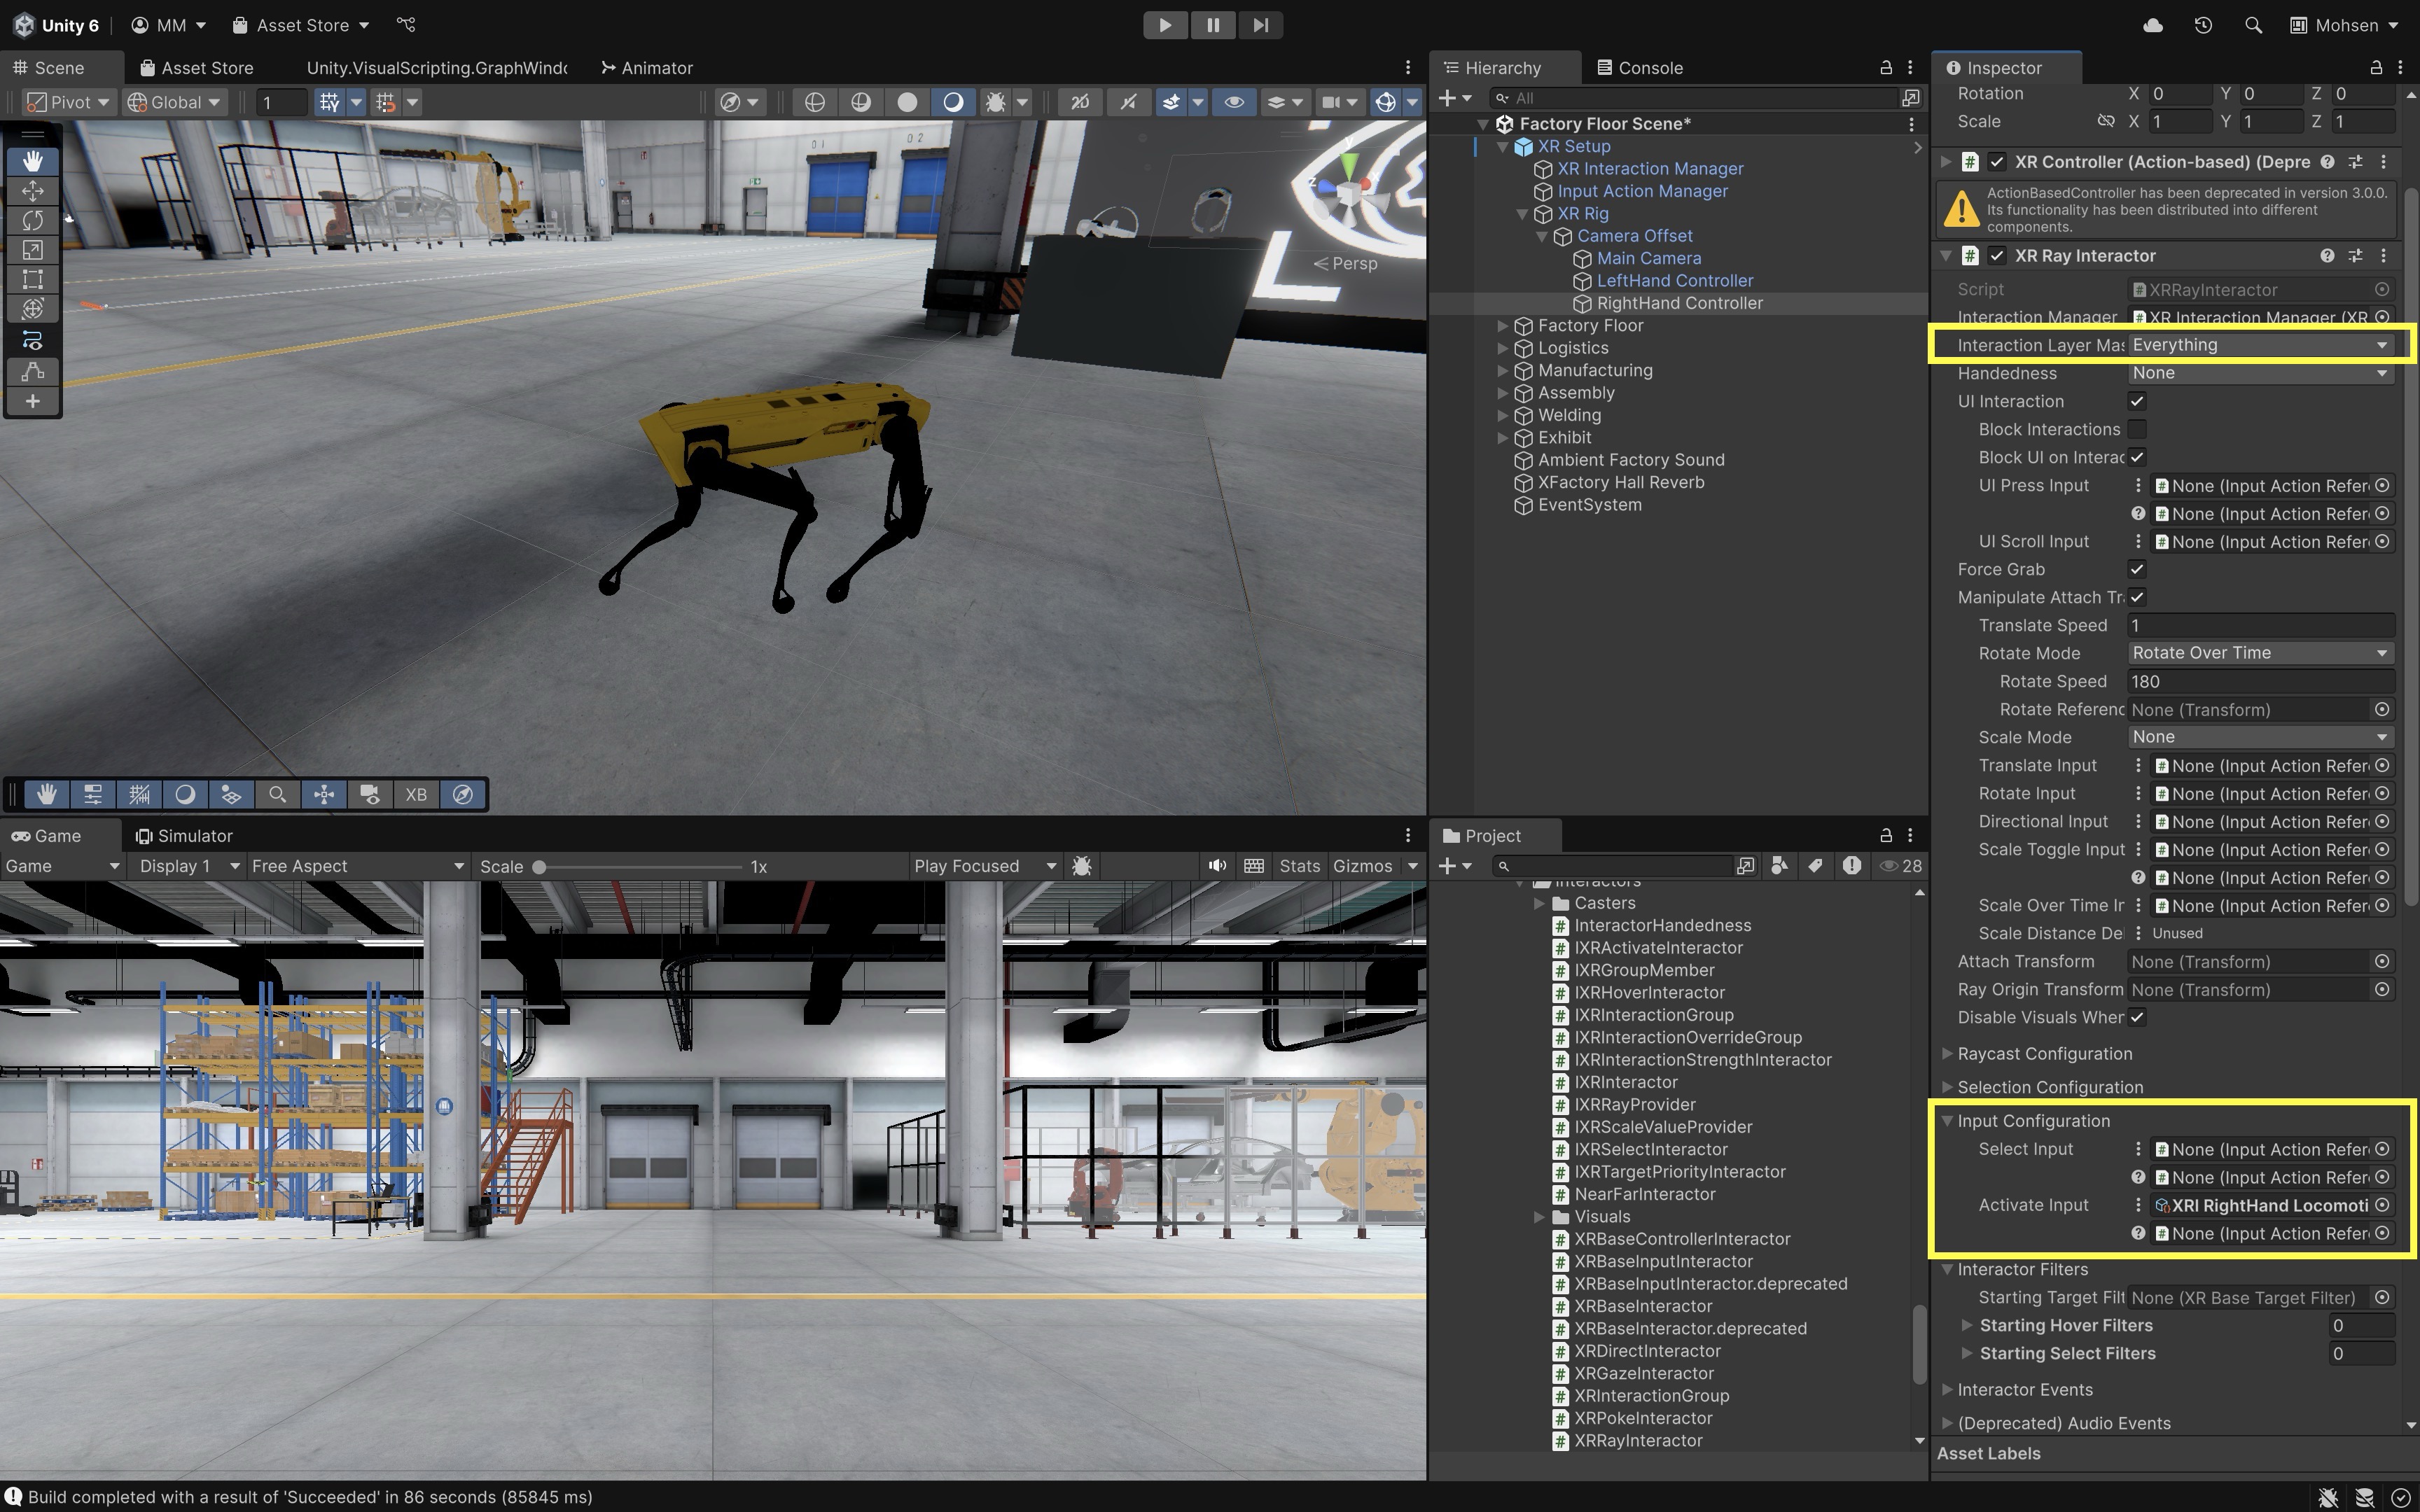This screenshot has height=1512, width=2420.
Task: Expand Selection Configuration section
Action: (x=1947, y=1087)
